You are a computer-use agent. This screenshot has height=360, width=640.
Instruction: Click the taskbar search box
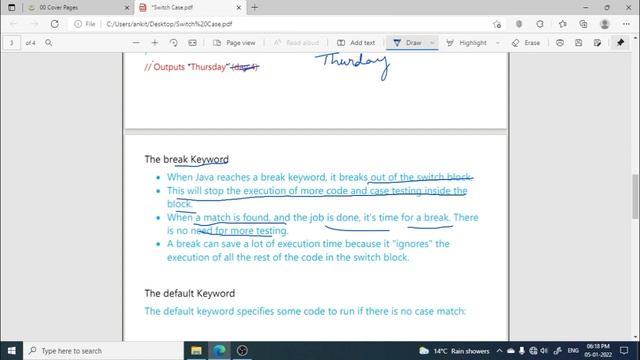pyautogui.click(x=104, y=351)
